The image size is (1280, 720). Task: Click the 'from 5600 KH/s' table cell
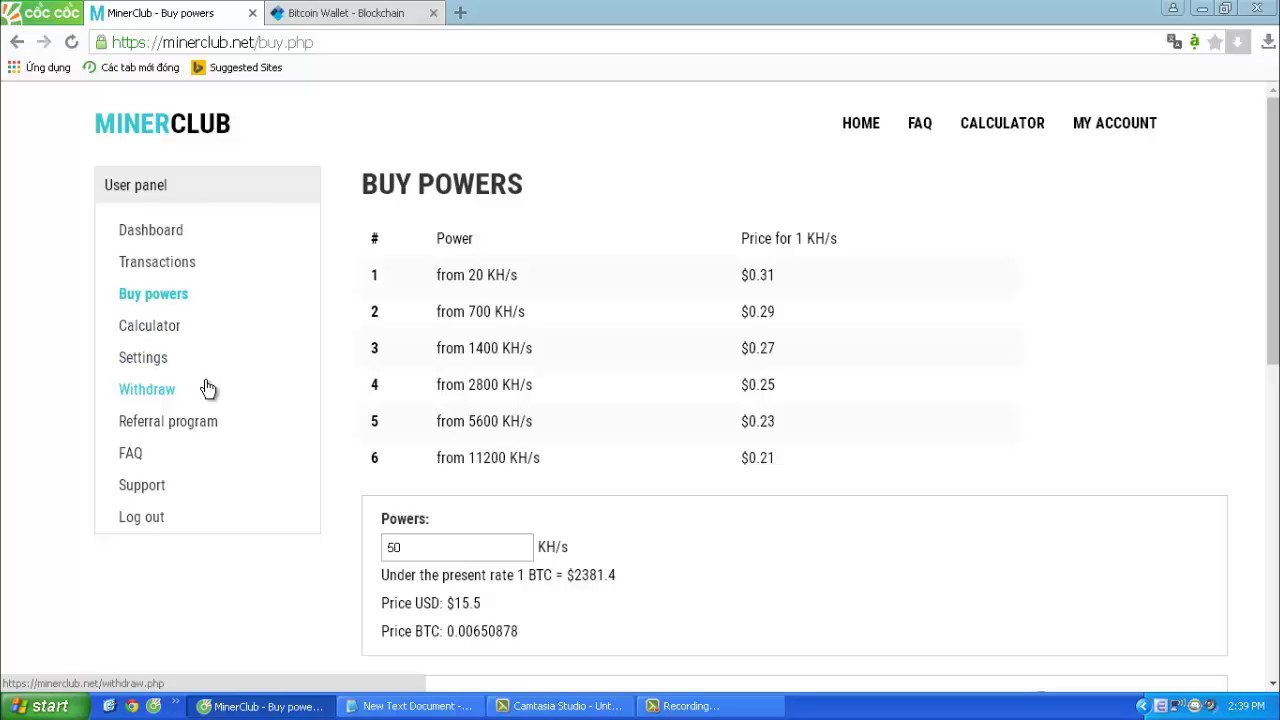click(x=484, y=421)
